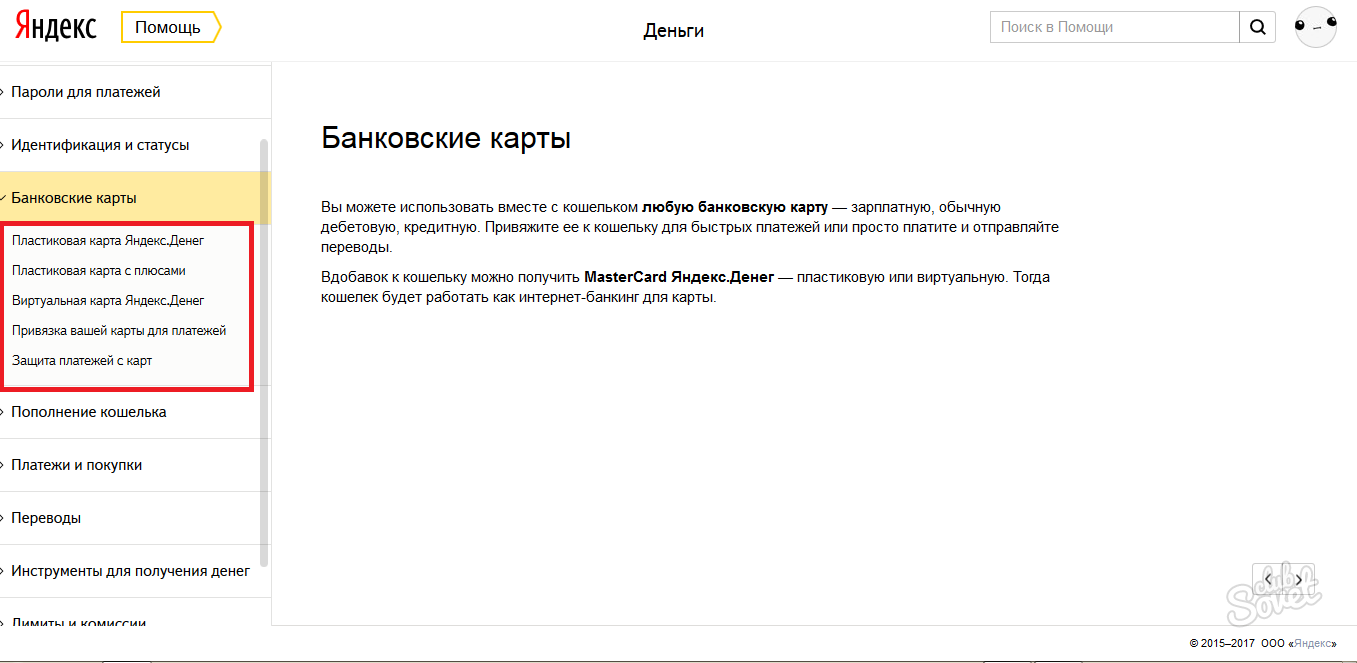The height and width of the screenshot is (663, 1357).
Task: Open Виртуальная карта Яндекс.Денег subsection
Action: tap(108, 300)
